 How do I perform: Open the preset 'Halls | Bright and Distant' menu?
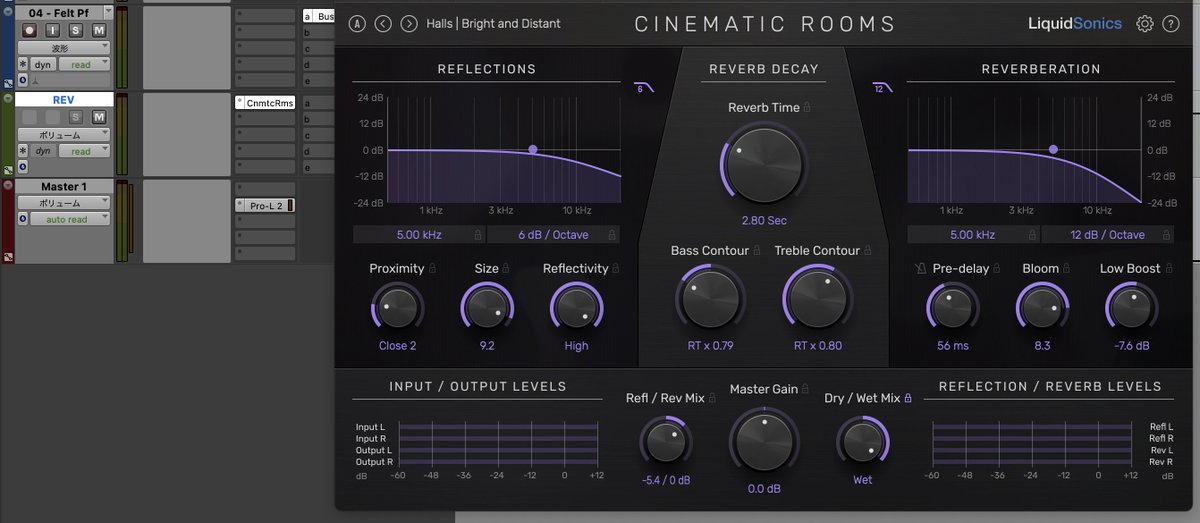tap(493, 23)
